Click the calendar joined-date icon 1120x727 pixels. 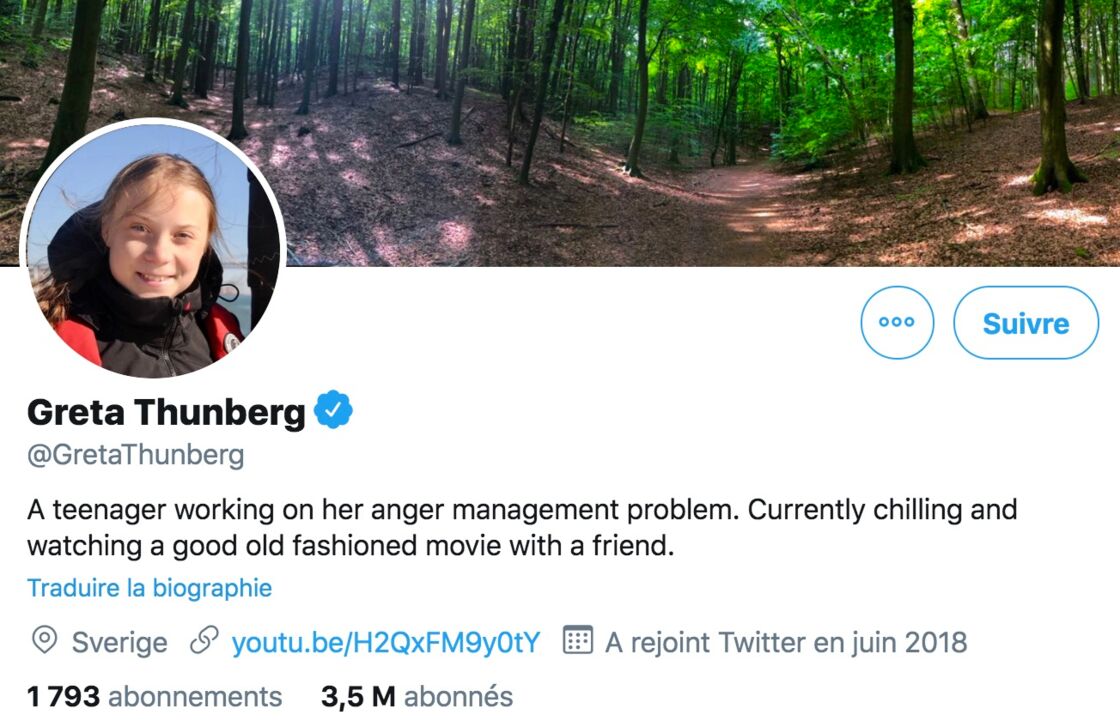click(x=578, y=640)
